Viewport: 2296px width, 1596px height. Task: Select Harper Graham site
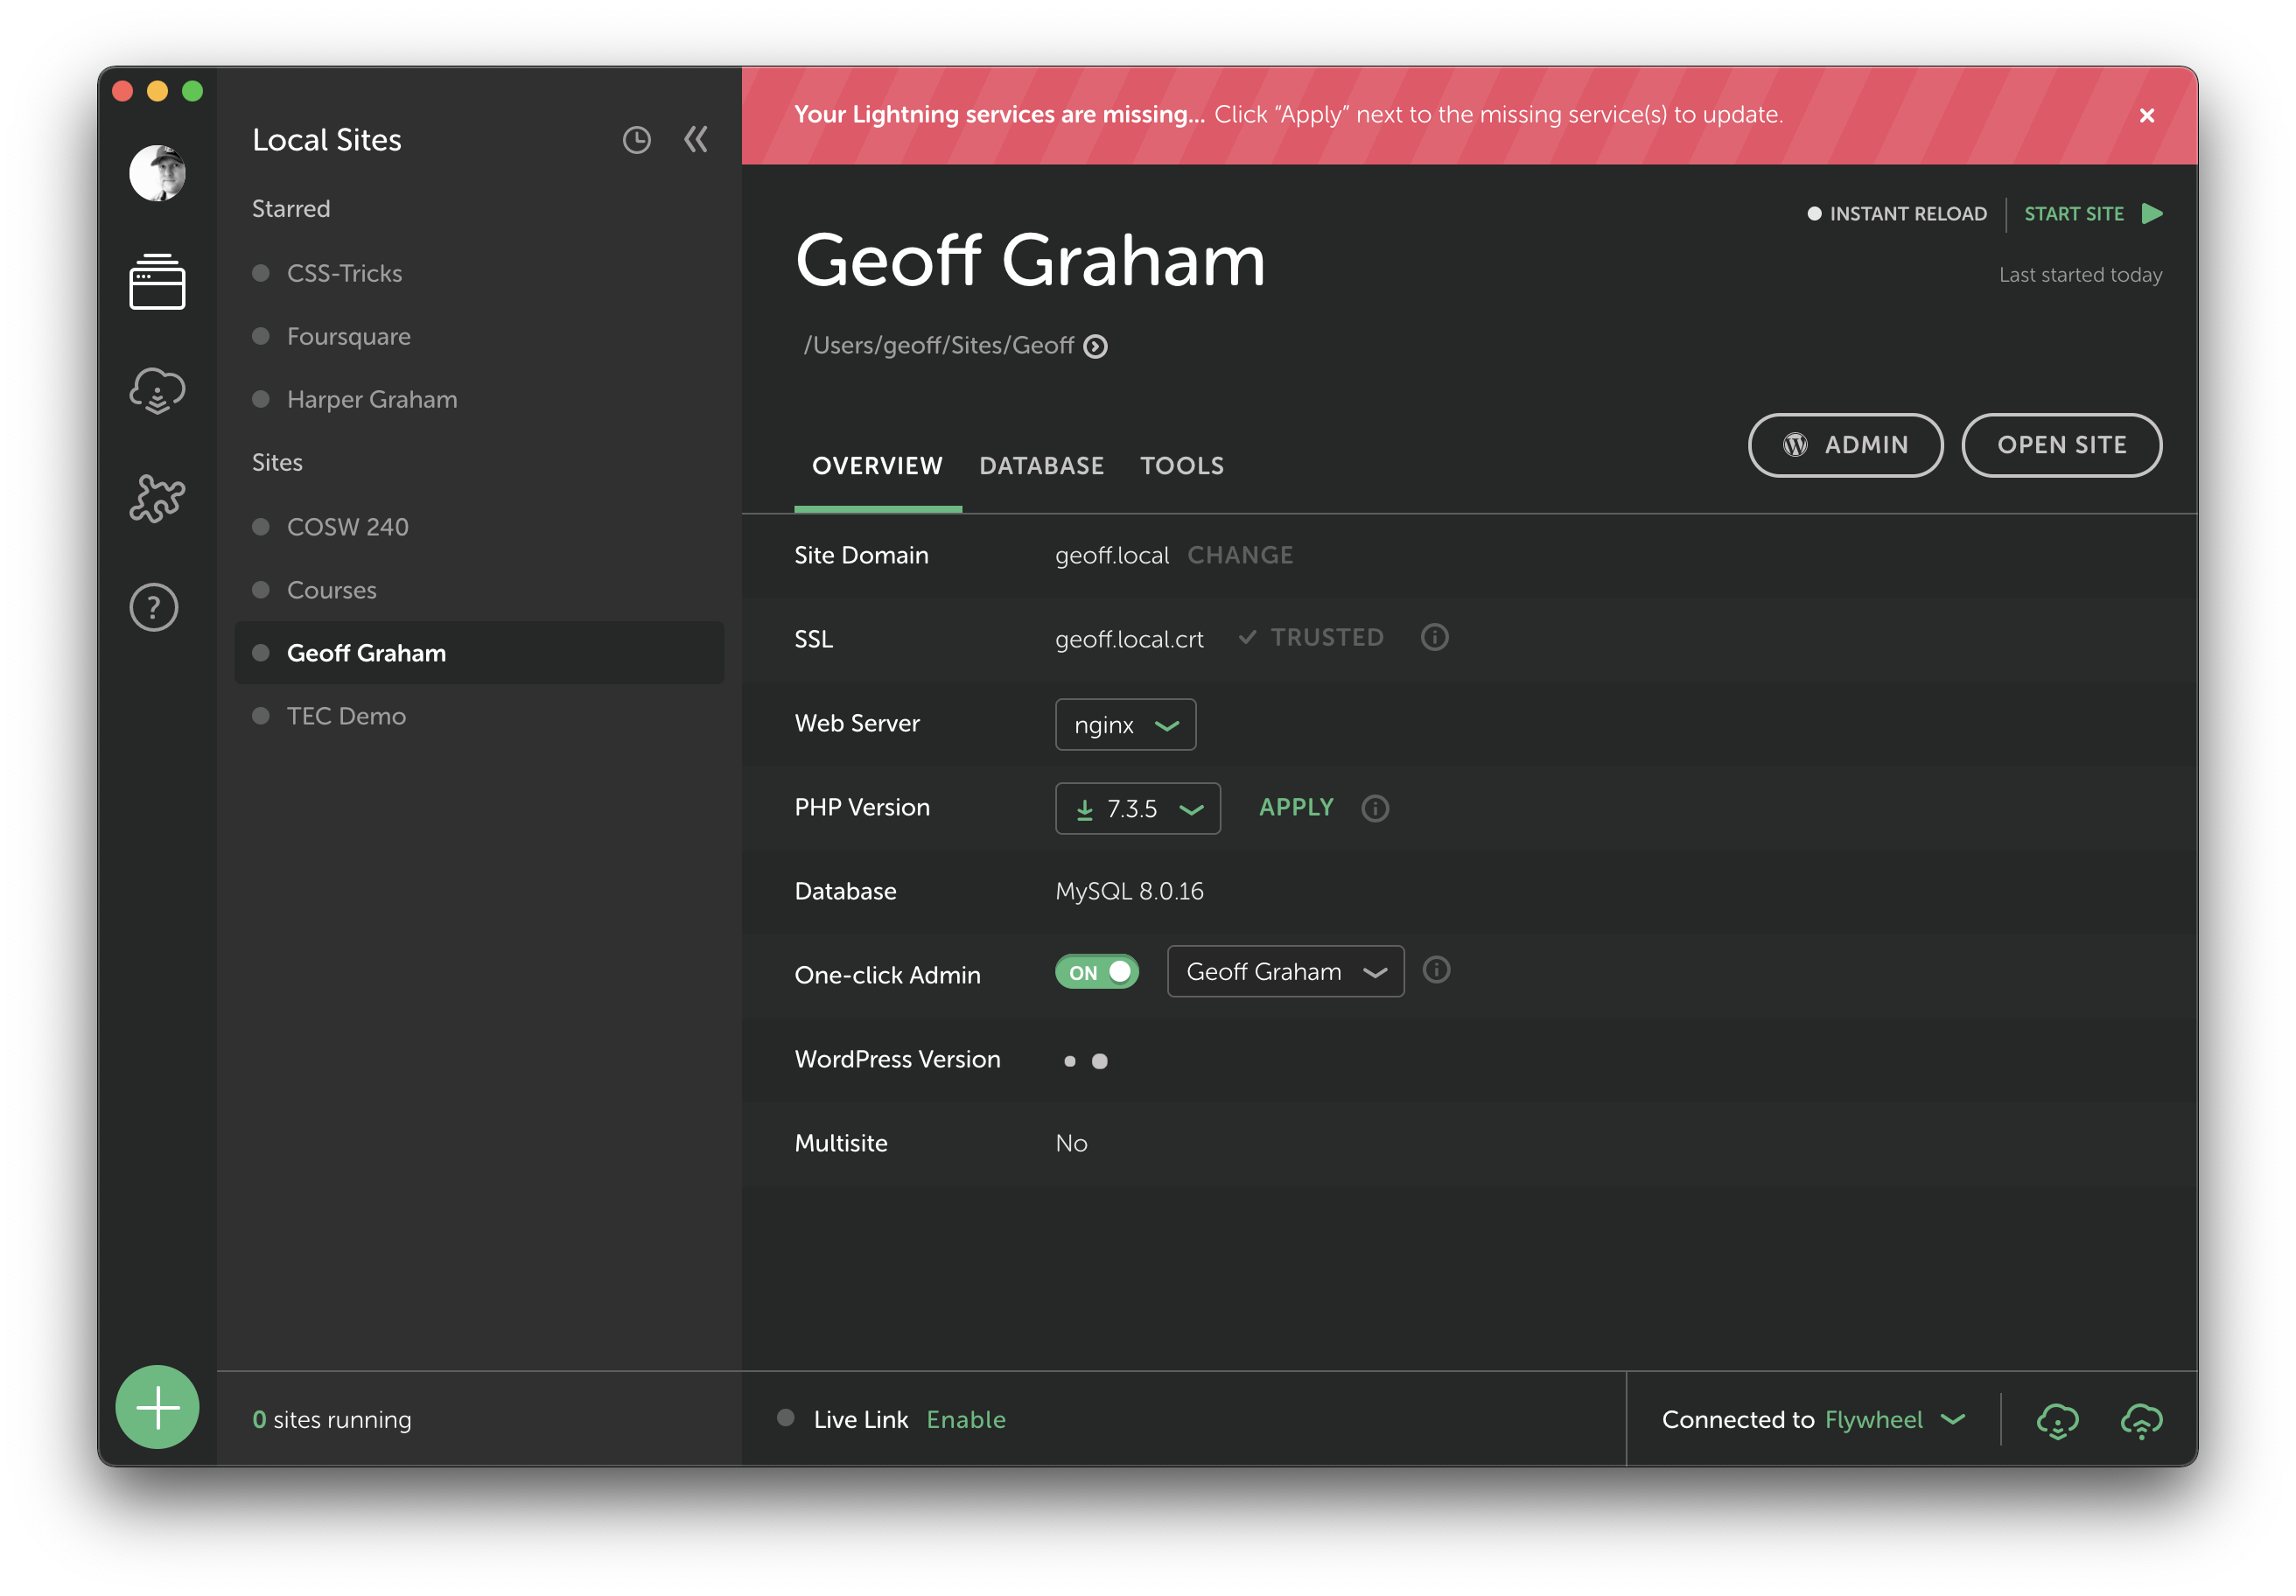click(372, 400)
